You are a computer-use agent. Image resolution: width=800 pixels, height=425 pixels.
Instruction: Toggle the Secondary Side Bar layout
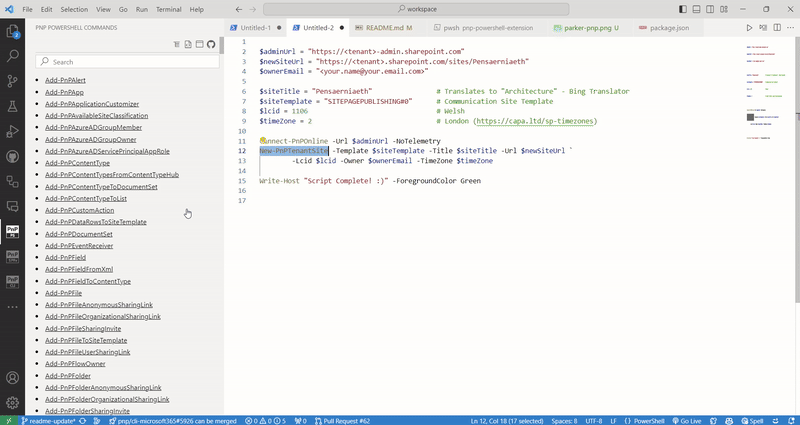[710, 9]
